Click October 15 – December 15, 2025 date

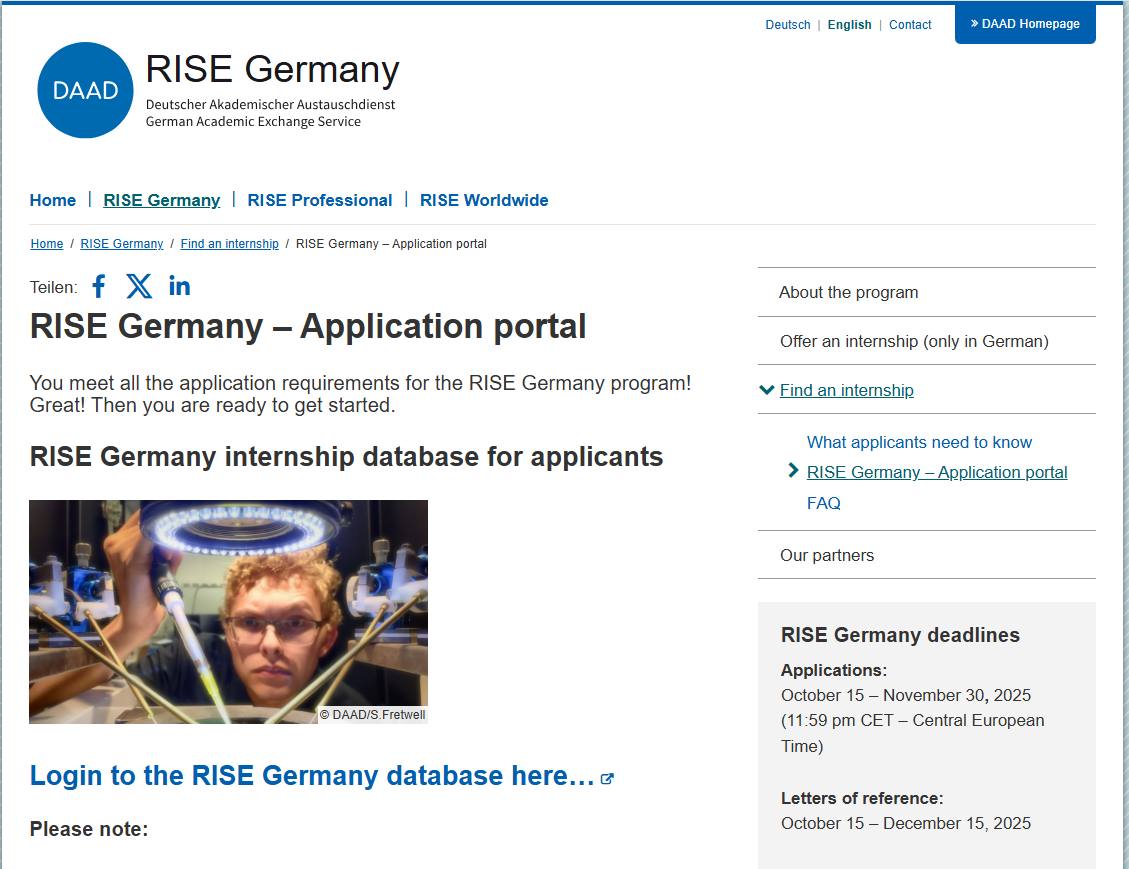[x=906, y=824]
